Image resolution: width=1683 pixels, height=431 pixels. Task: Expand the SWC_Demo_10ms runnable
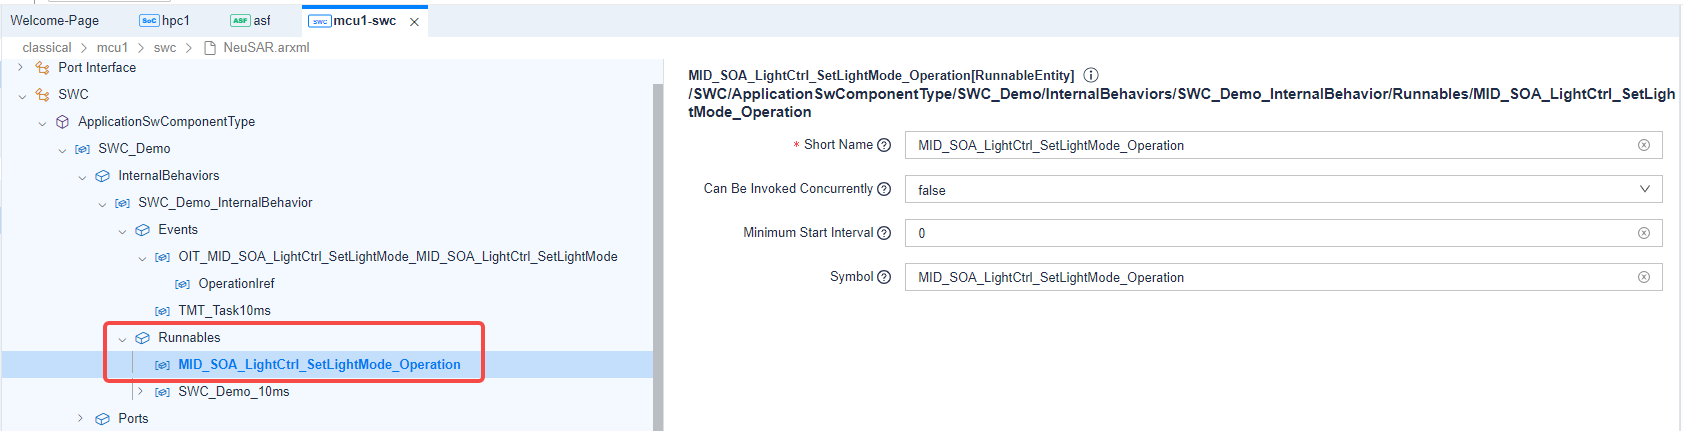(141, 392)
